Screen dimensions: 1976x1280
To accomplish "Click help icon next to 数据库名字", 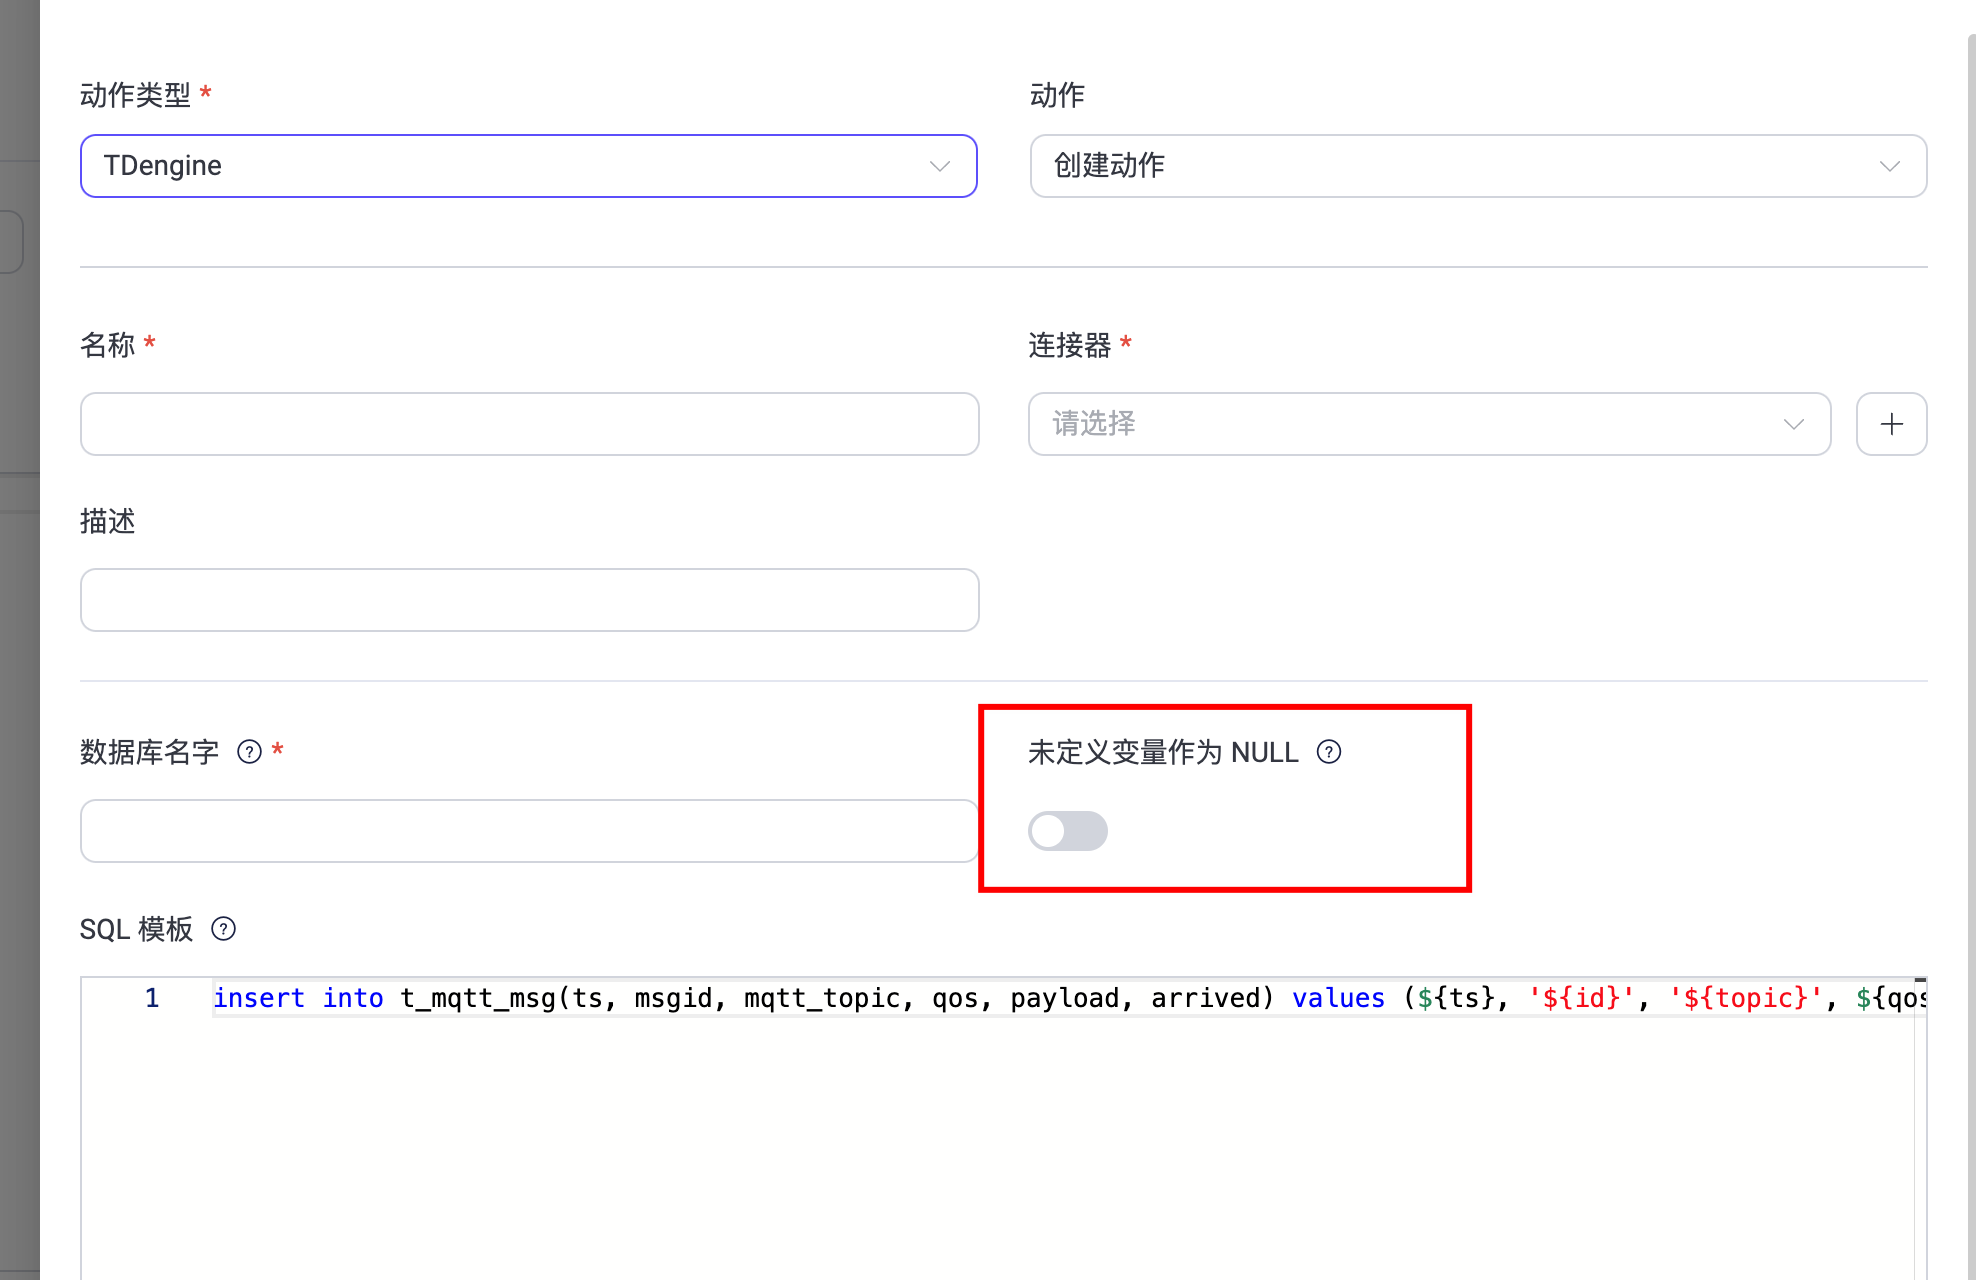I will point(249,752).
